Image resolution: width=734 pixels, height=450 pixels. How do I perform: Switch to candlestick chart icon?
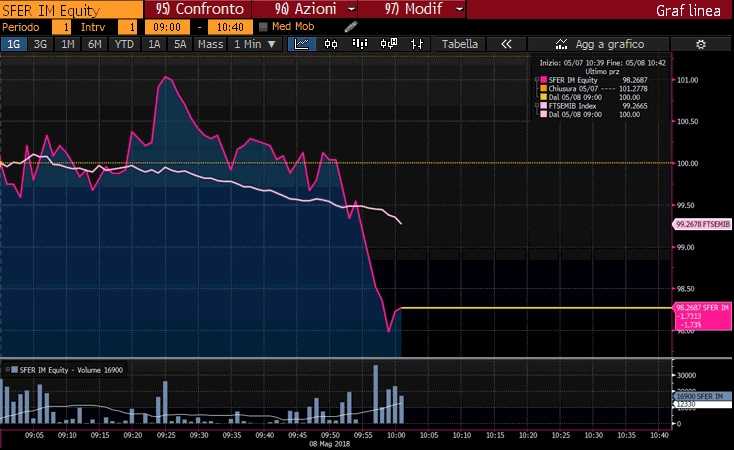[x=331, y=44]
